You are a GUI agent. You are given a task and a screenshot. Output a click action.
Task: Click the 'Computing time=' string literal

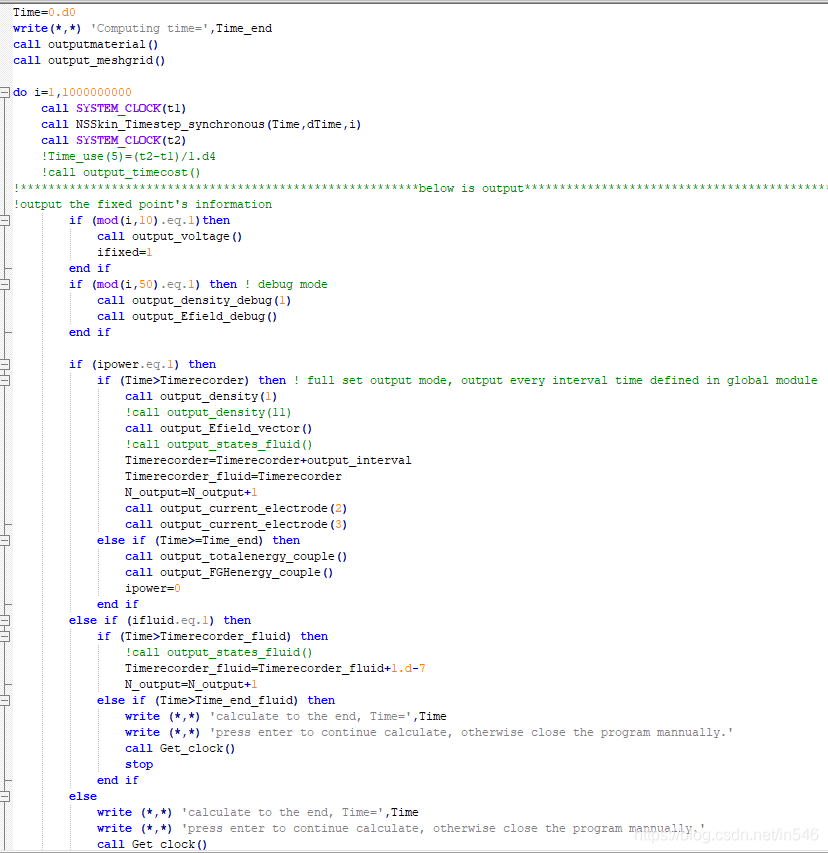pyautogui.click(x=150, y=28)
